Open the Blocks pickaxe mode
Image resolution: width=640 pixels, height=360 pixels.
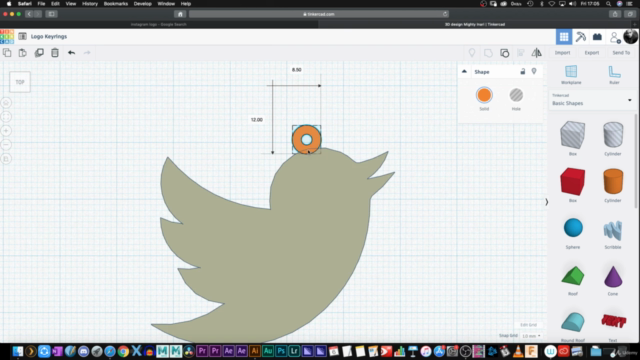tap(580, 37)
